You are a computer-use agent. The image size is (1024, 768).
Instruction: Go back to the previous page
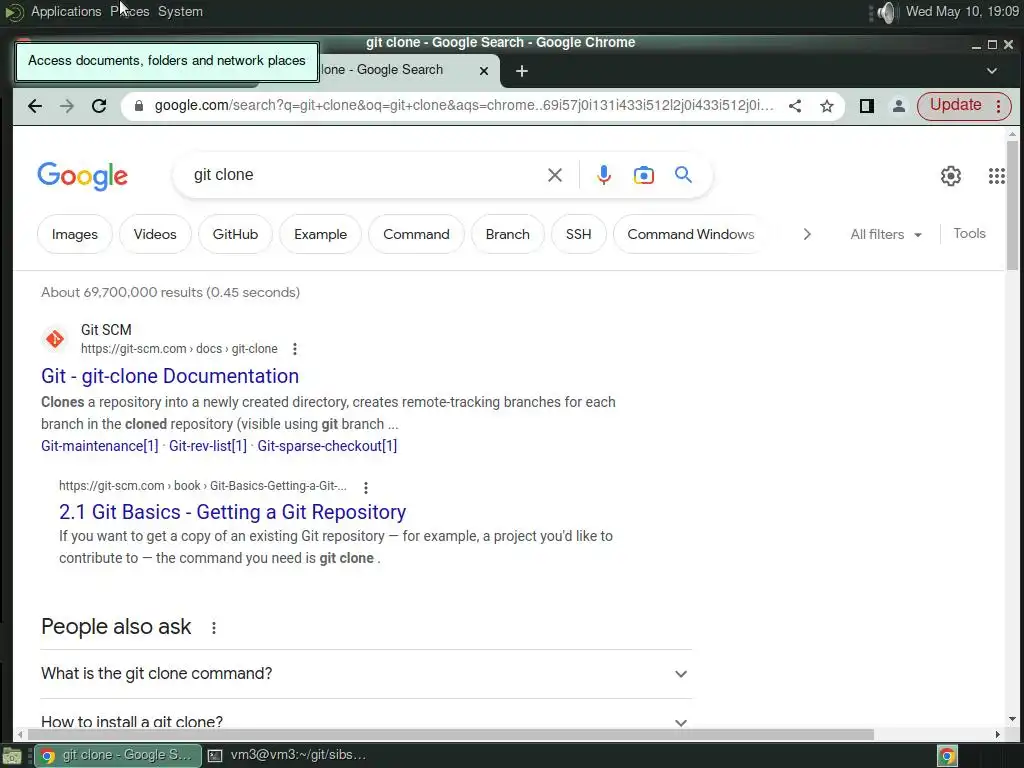click(x=35, y=106)
